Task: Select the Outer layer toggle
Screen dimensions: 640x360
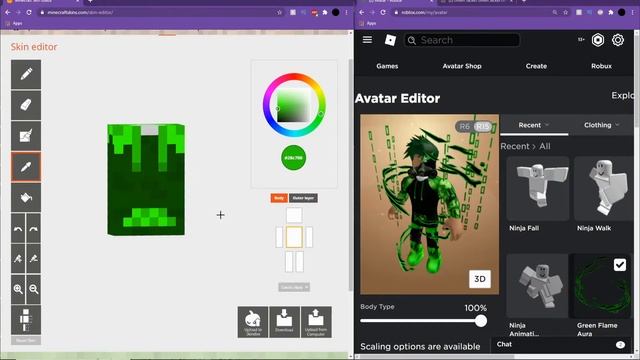Action: pos(303,198)
